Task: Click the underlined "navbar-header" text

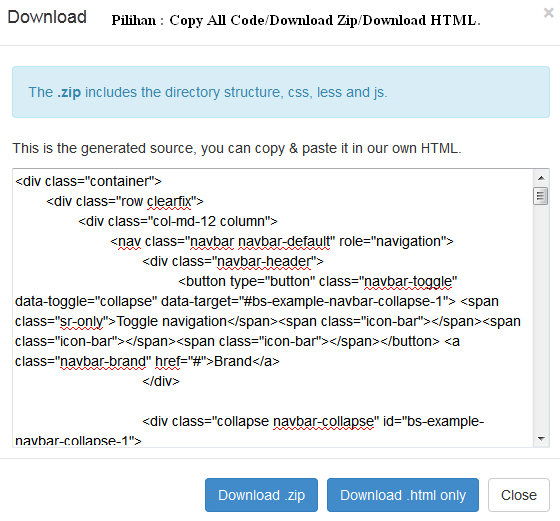Action: (264, 261)
